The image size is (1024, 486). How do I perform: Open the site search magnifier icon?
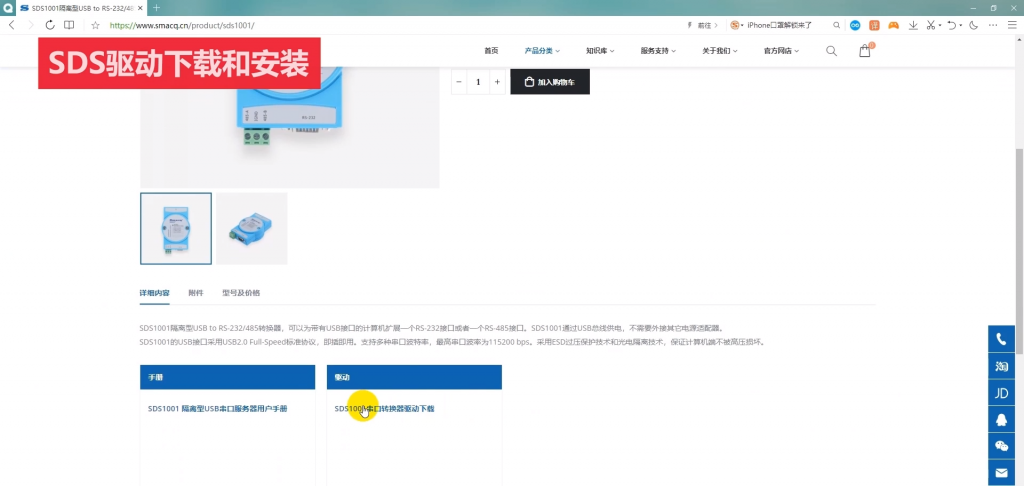click(x=831, y=51)
